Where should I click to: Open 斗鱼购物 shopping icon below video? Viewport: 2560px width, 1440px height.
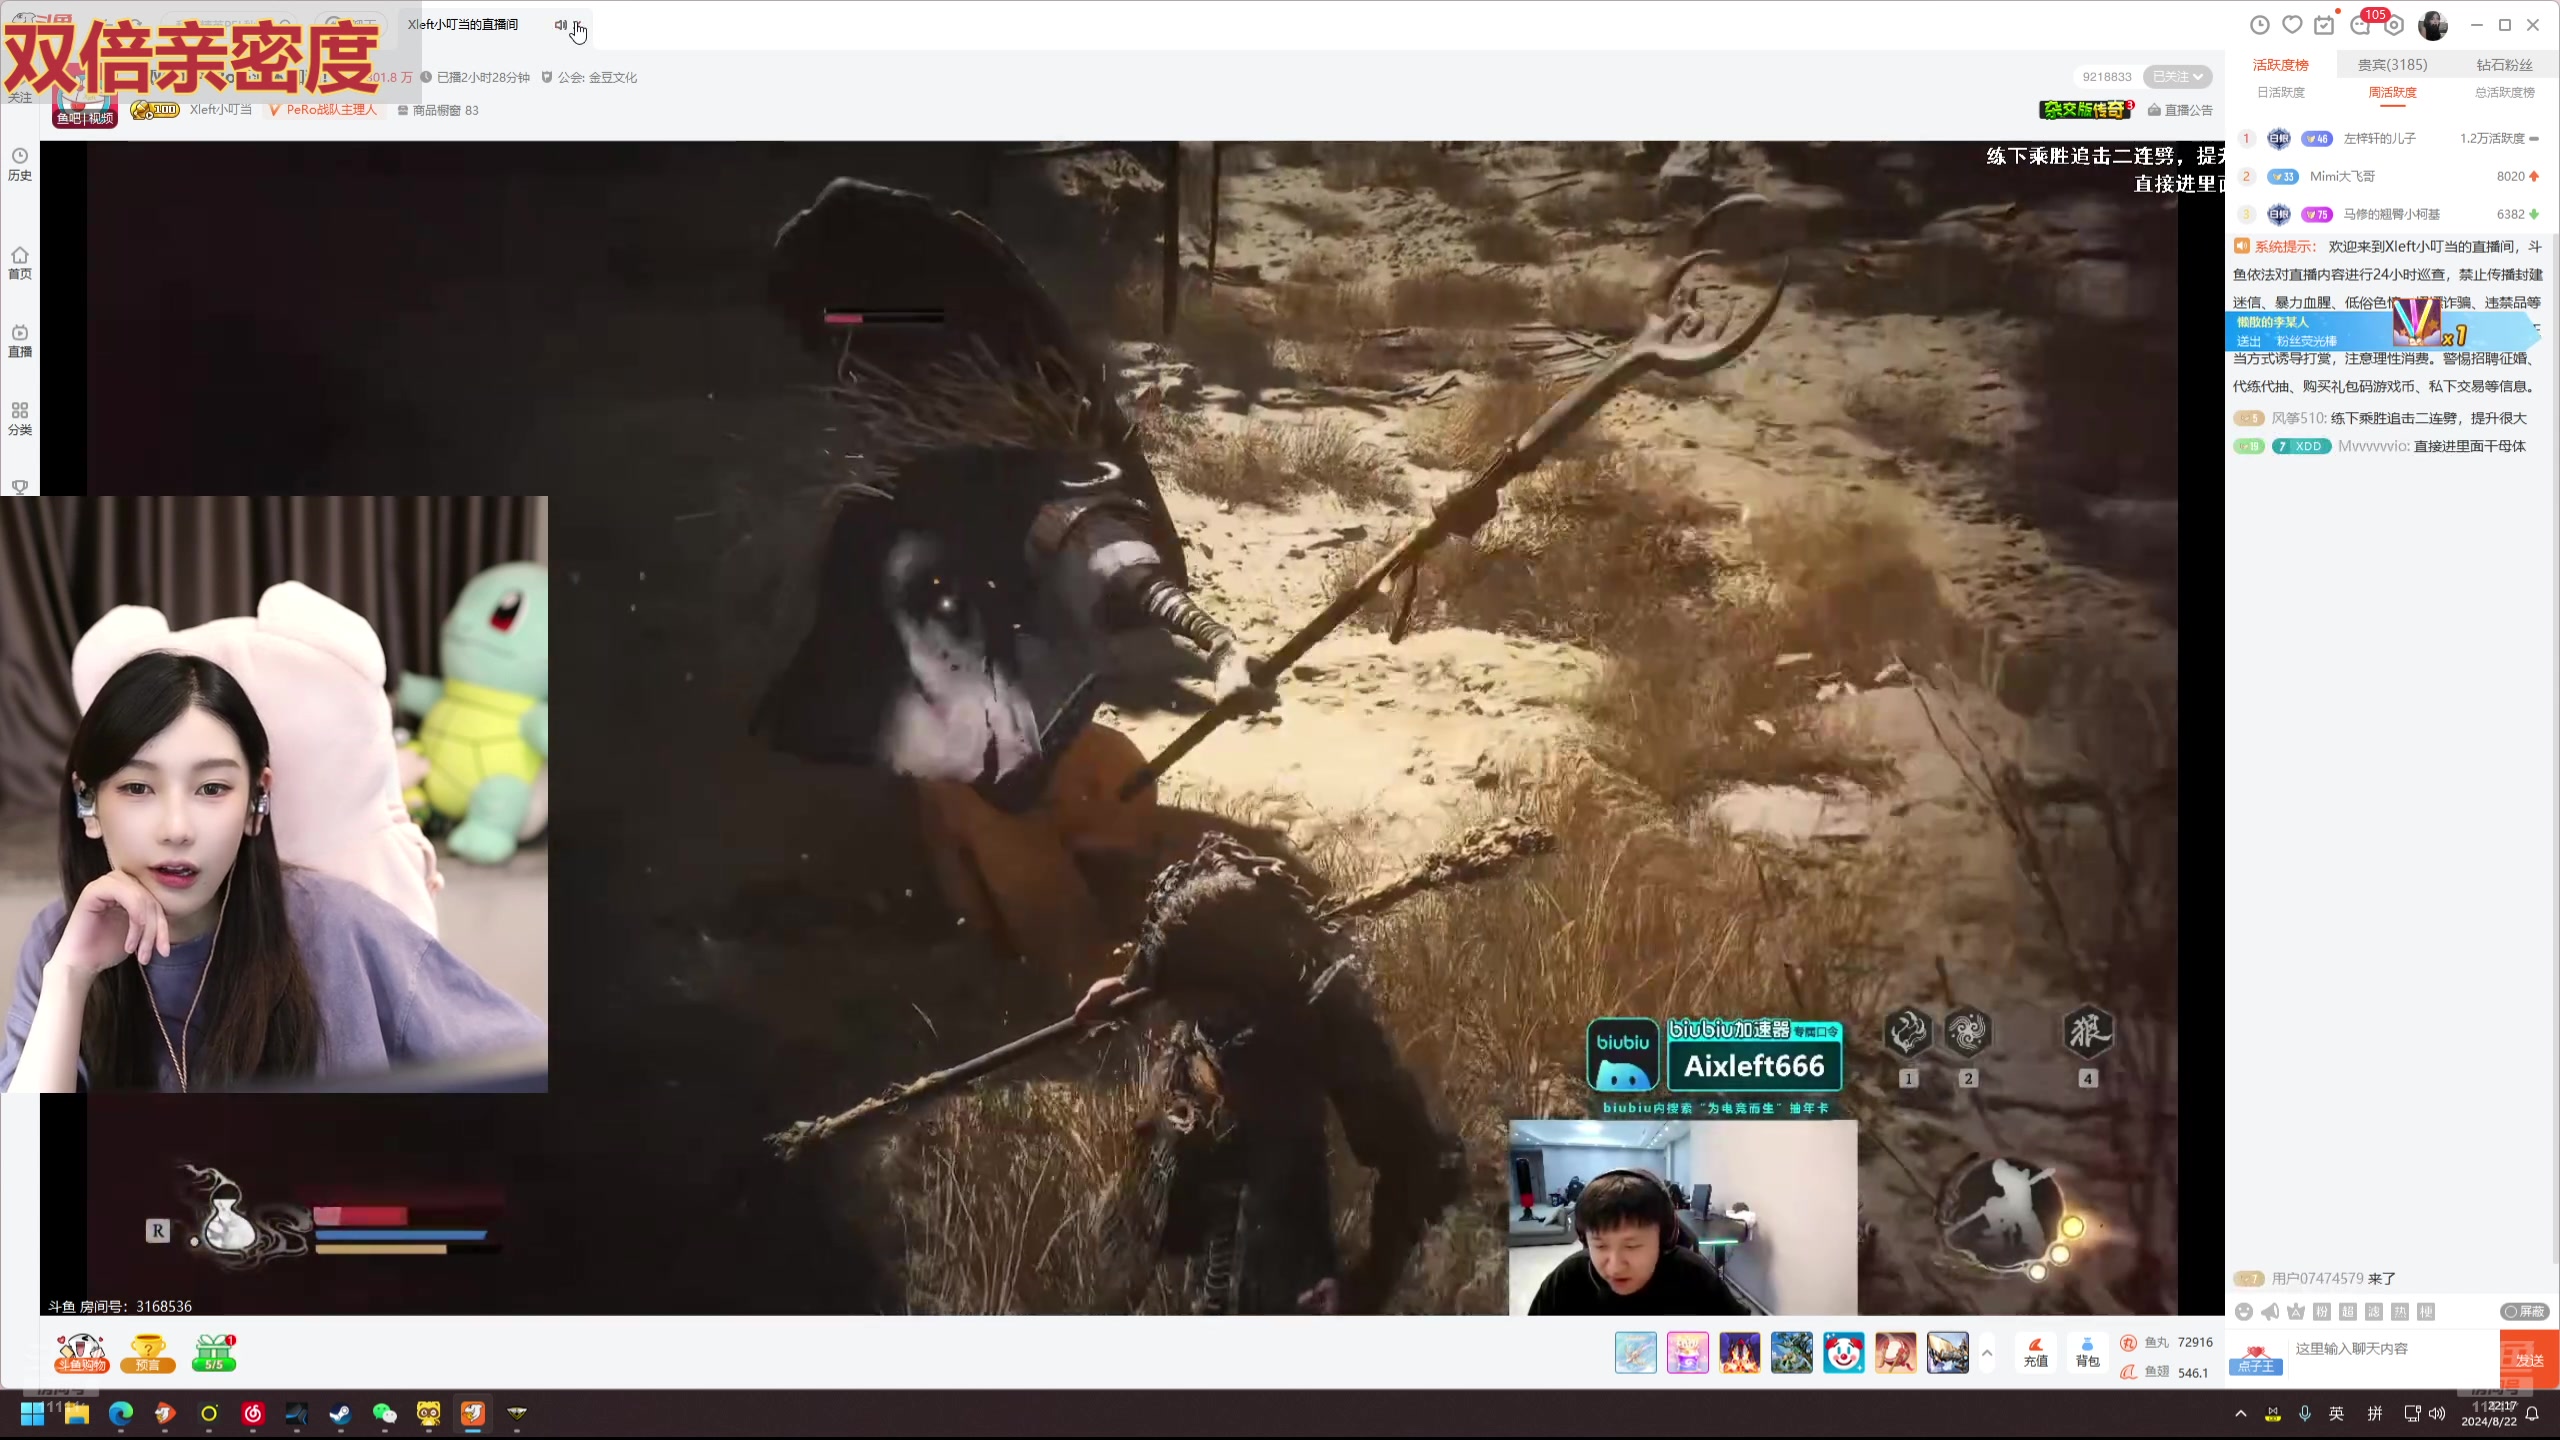tap(81, 1353)
